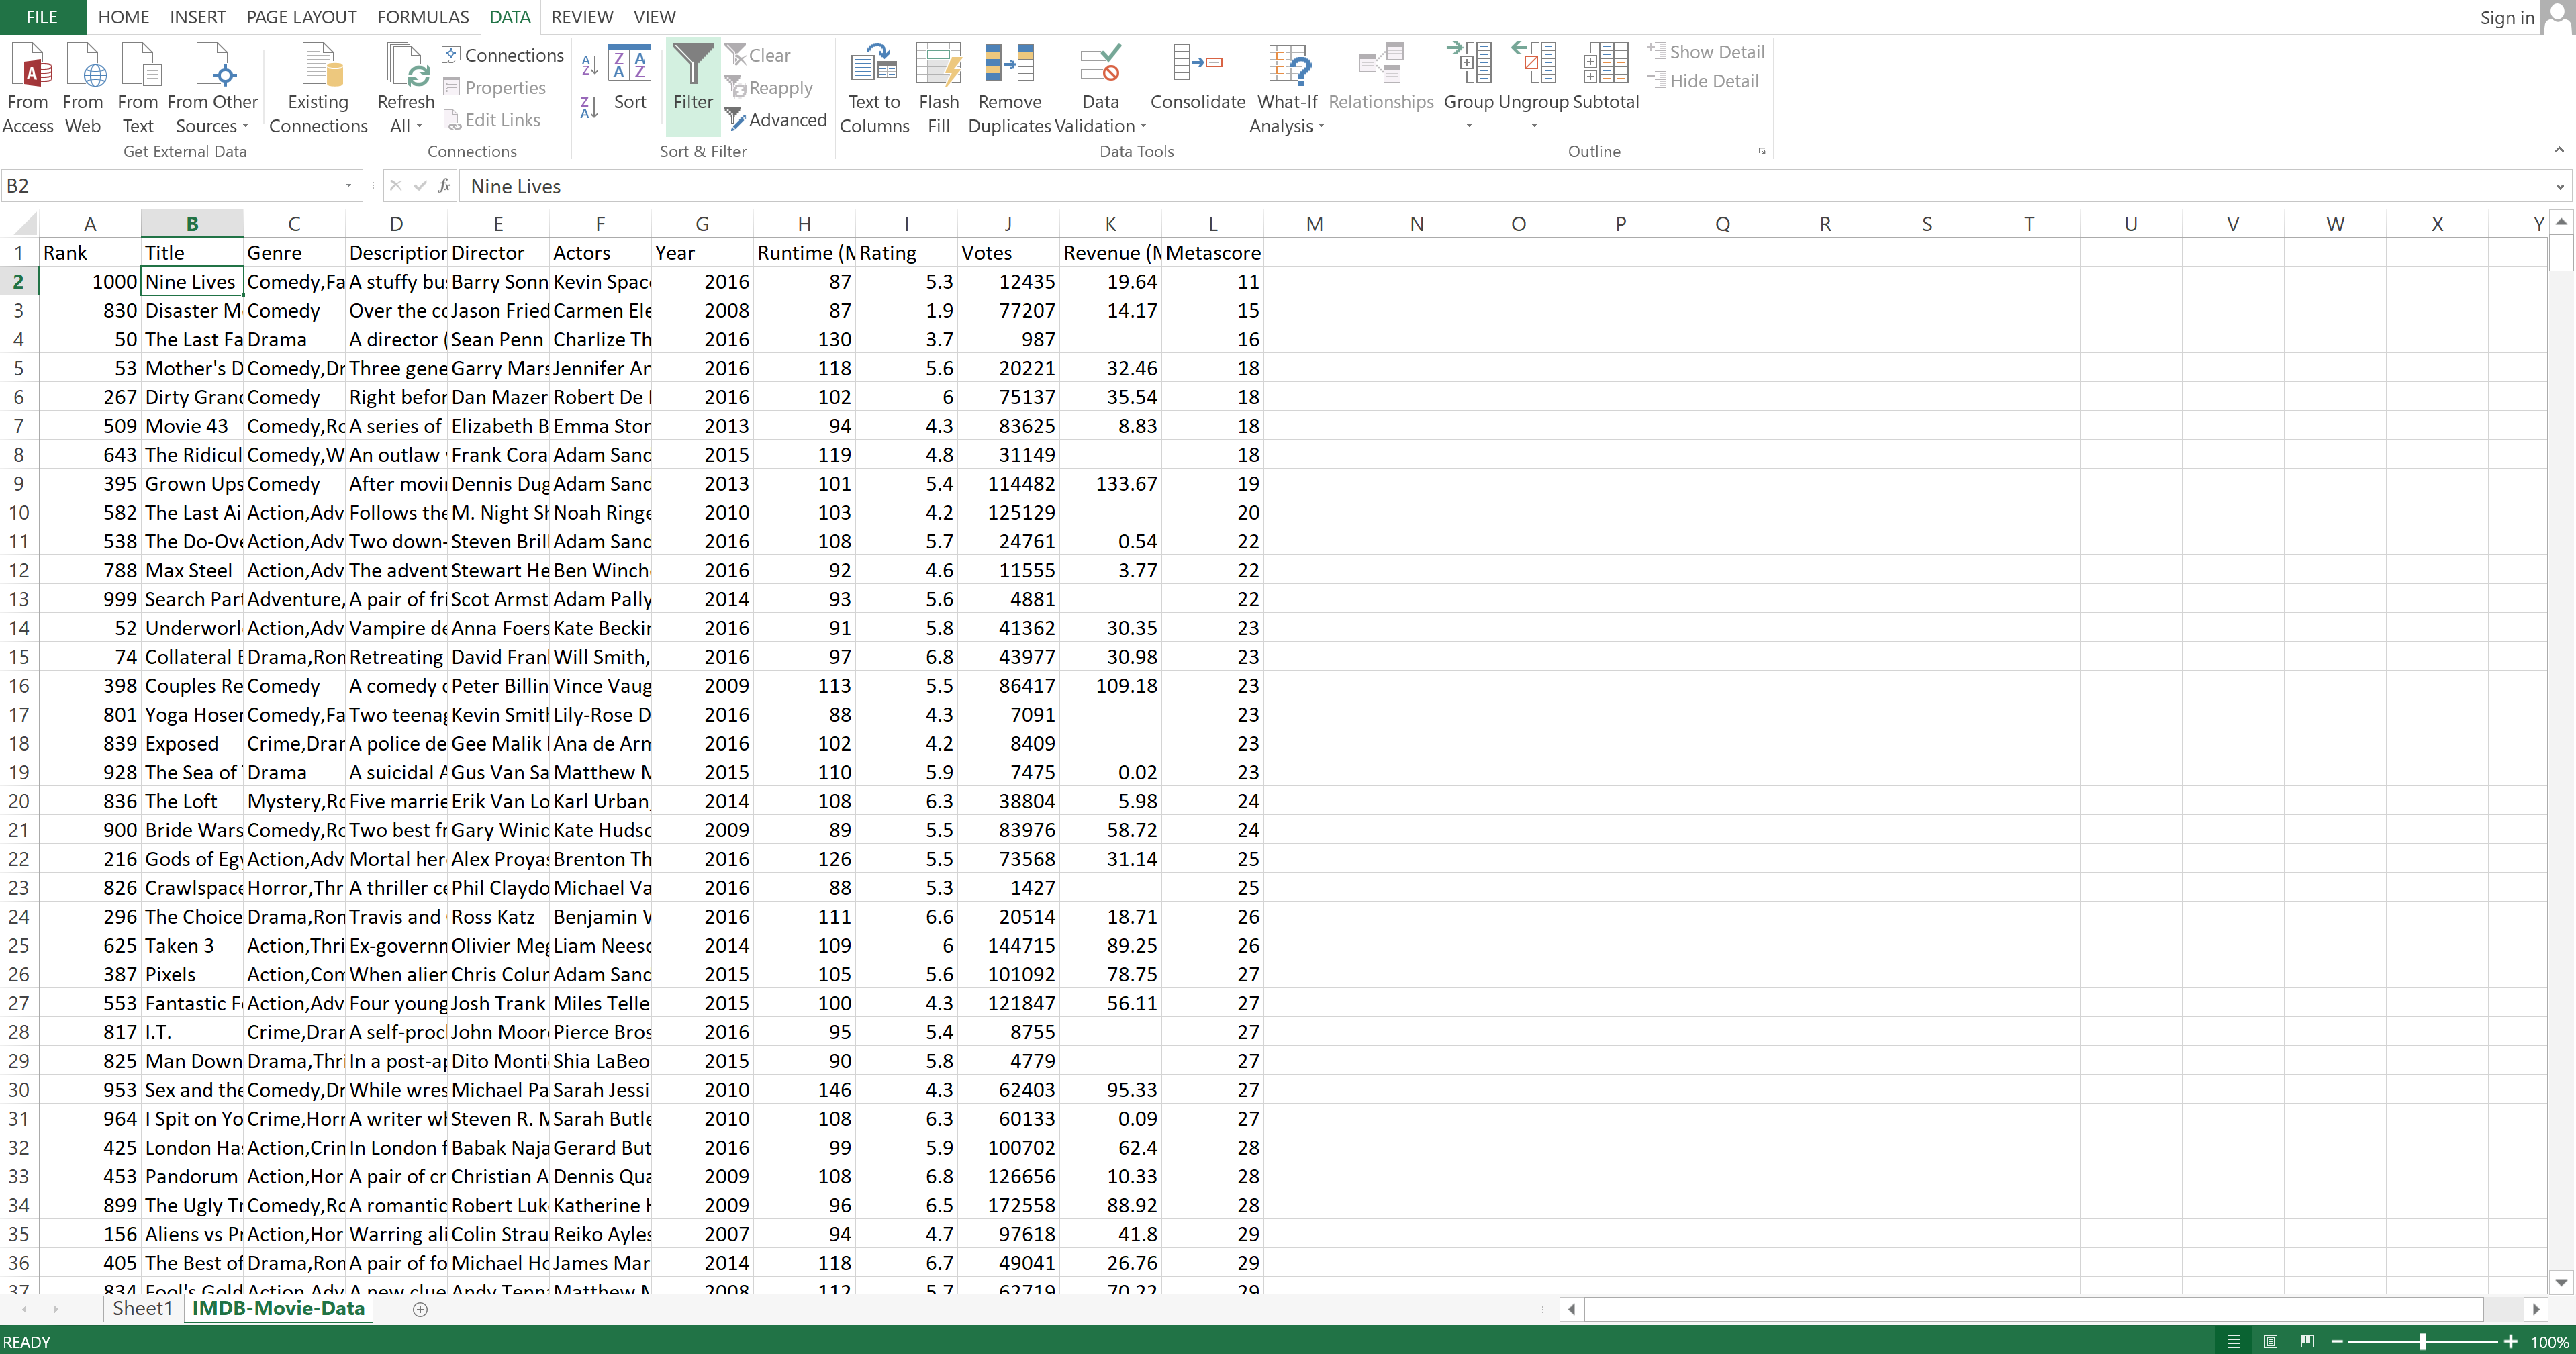This screenshot has width=2576, height=1354.
Task: Sort Z to A descending
Action: pos(590,107)
